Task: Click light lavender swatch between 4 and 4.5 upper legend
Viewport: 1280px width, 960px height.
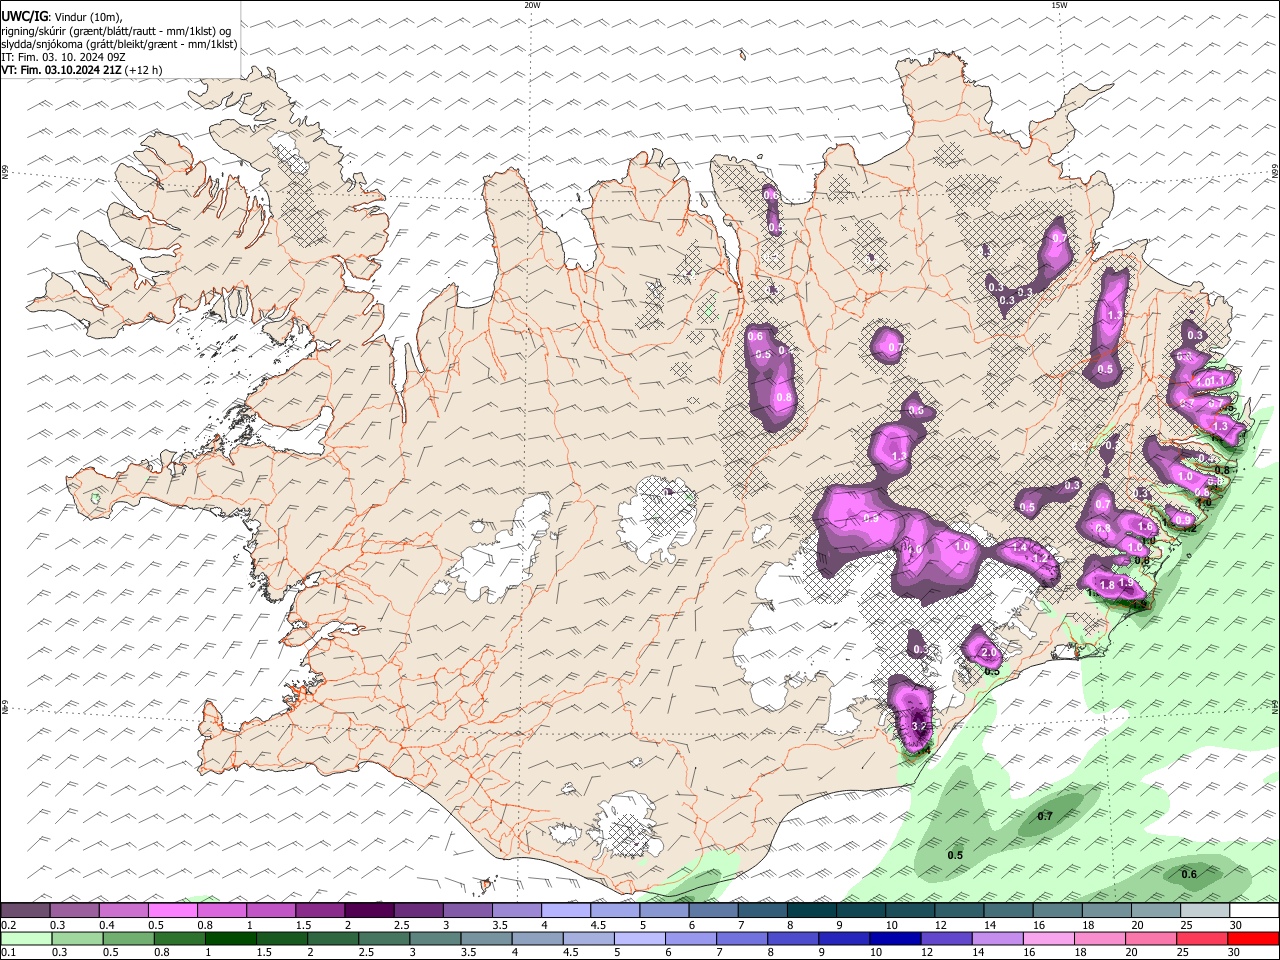Action: click(x=566, y=910)
